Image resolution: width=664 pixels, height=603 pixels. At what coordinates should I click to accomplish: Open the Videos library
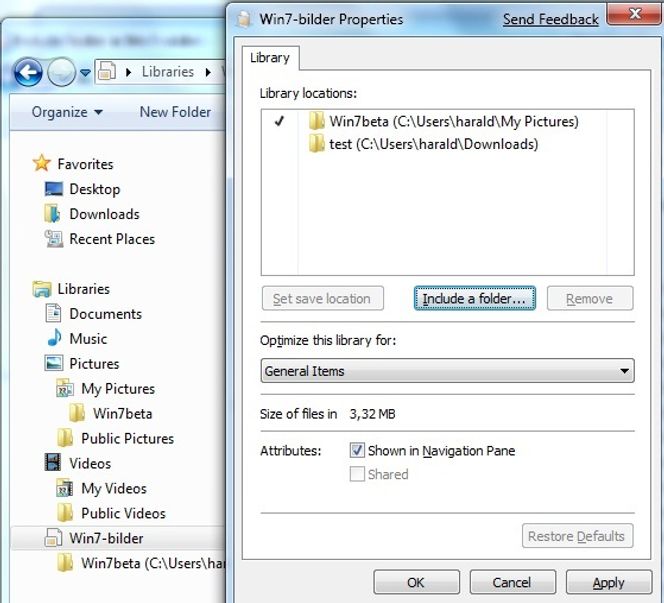click(x=90, y=463)
